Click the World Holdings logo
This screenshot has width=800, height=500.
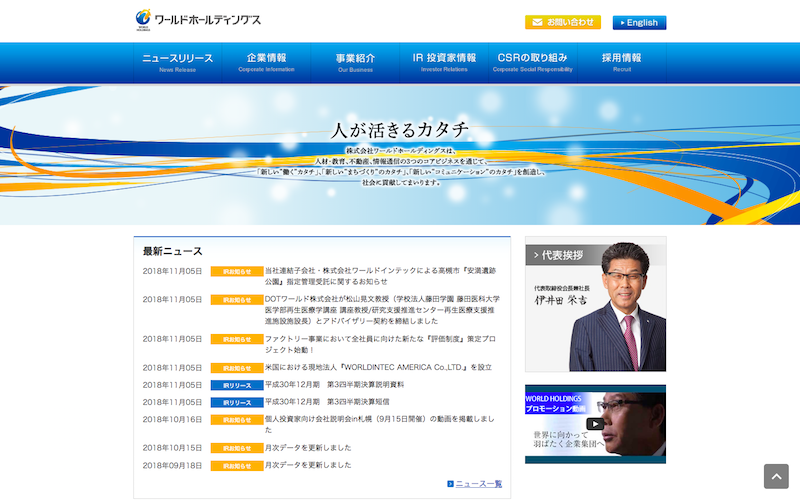(197, 20)
